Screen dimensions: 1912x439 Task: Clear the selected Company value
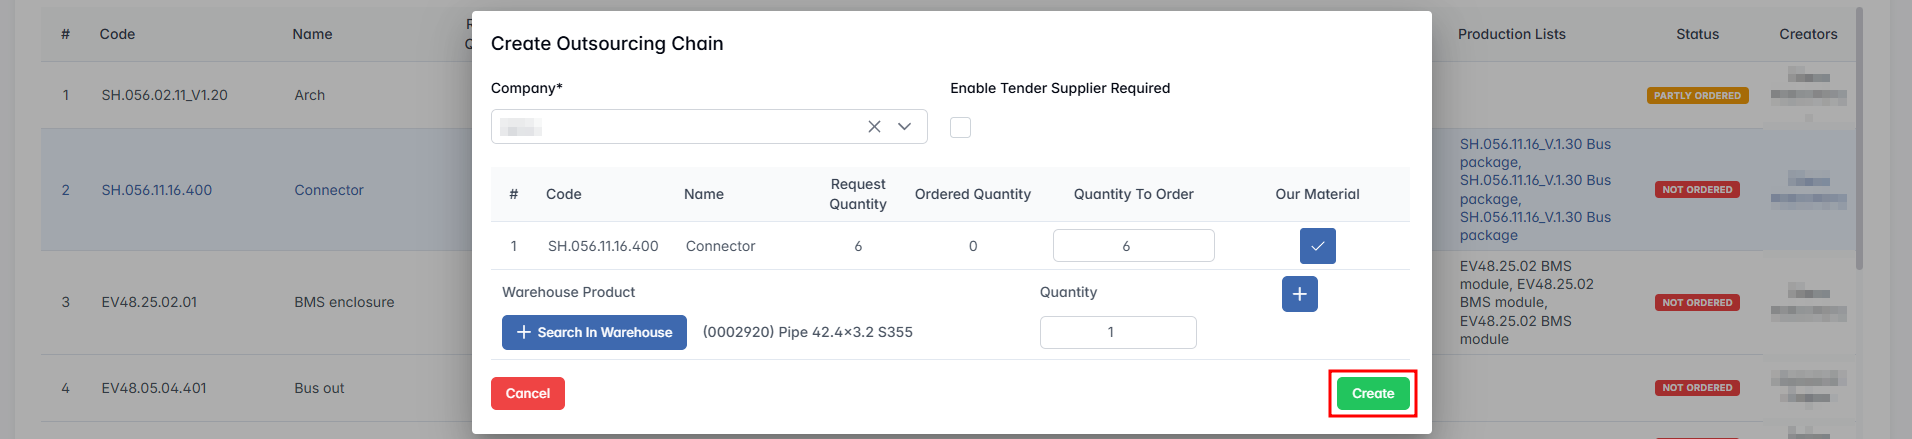click(874, 127)
